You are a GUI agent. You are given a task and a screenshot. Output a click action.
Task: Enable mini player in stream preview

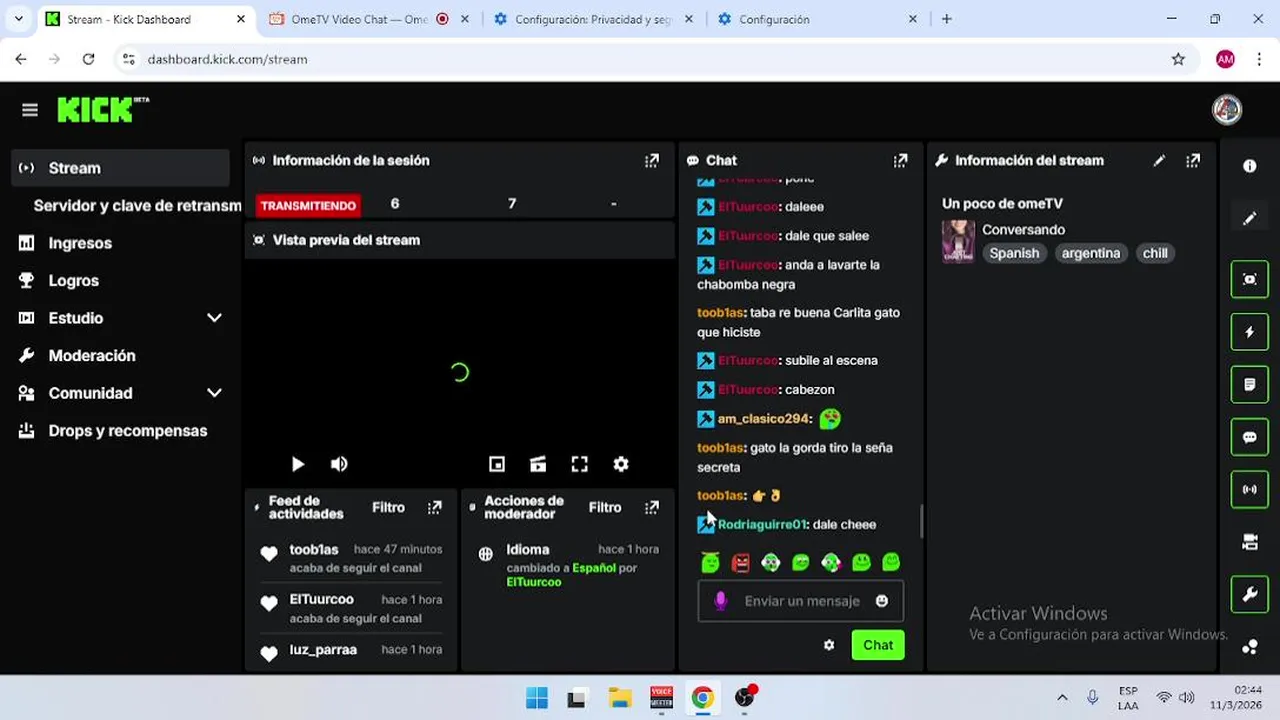point(497,464)
